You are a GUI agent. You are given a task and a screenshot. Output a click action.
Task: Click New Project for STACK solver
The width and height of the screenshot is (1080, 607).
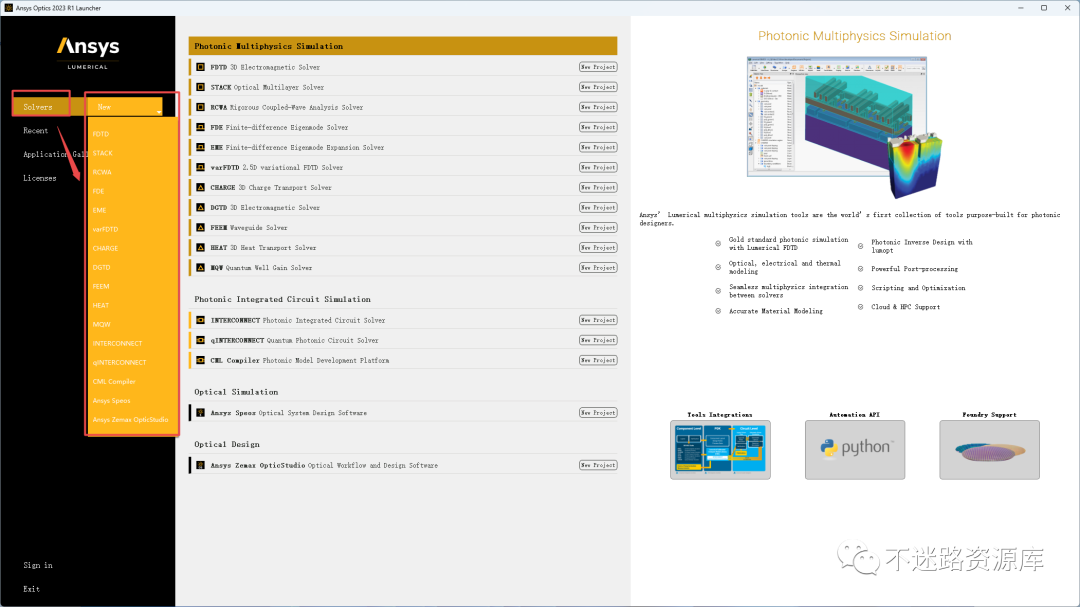click(x=598, y=87)
